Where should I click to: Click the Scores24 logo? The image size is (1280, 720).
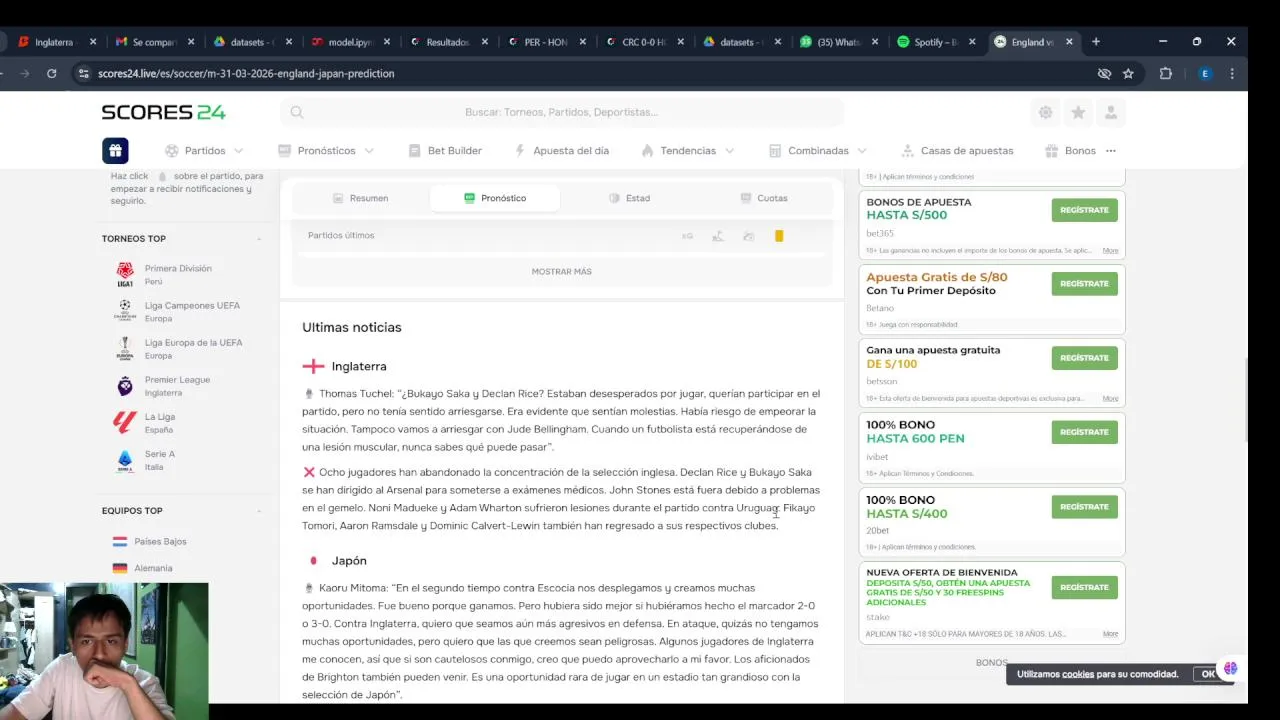163,112
